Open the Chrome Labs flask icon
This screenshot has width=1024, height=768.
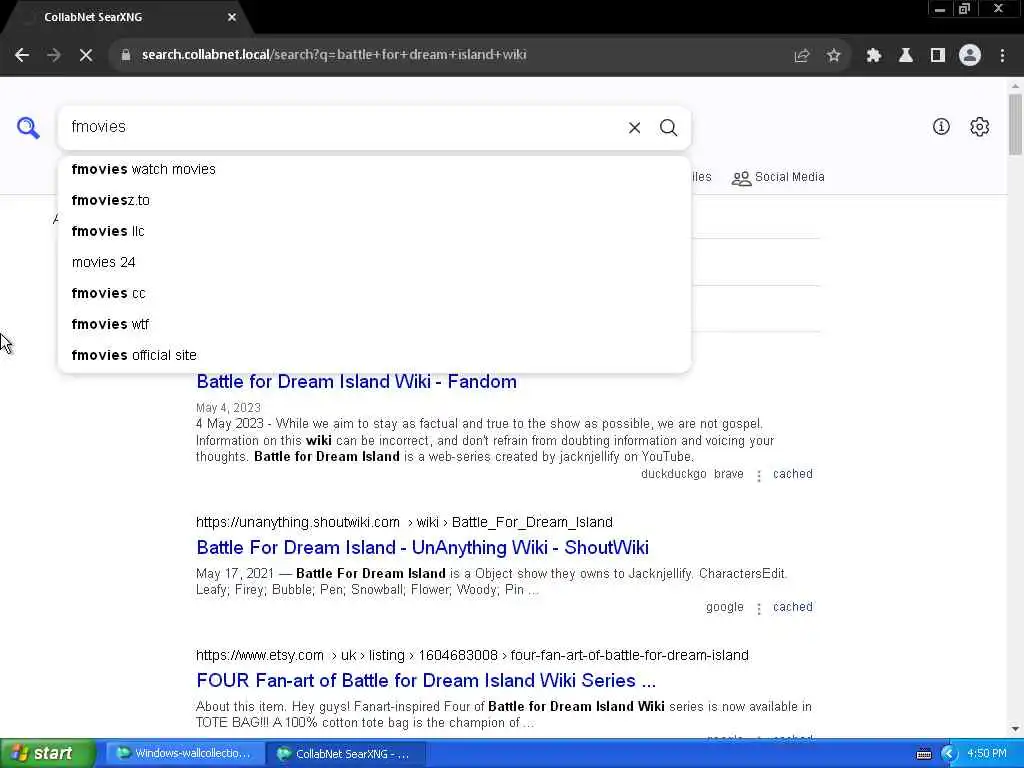click(906, 56)
